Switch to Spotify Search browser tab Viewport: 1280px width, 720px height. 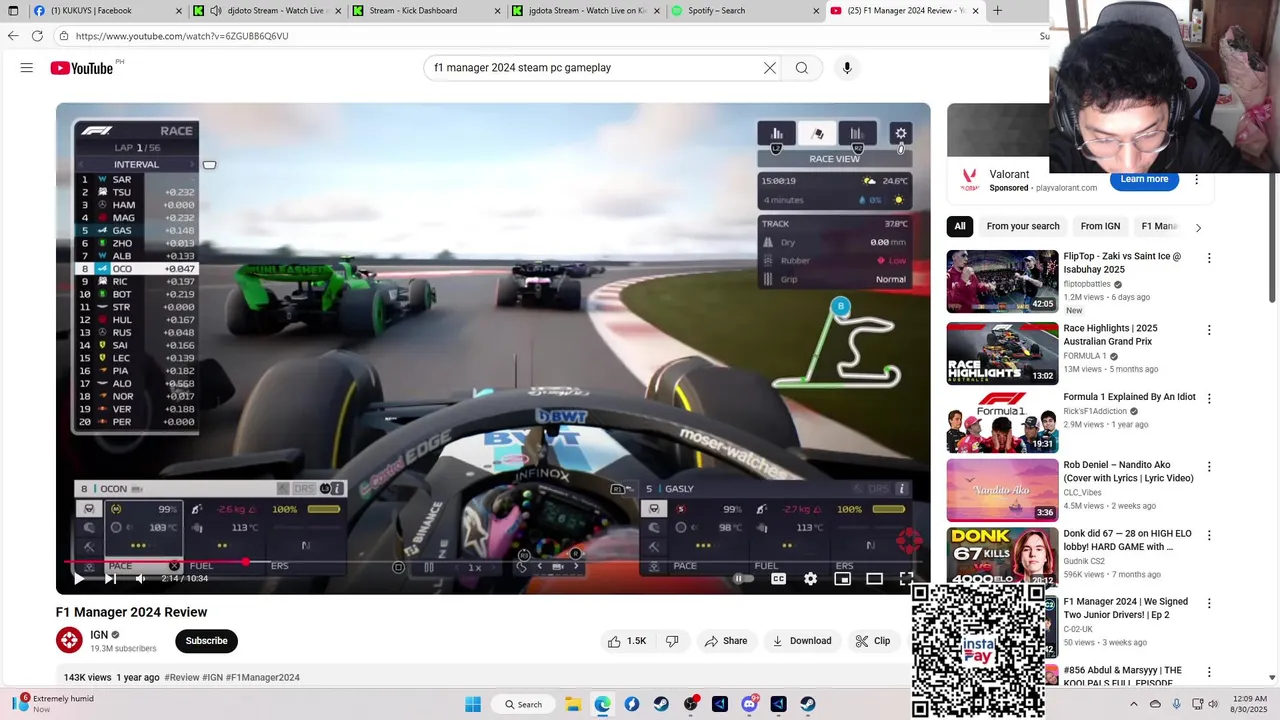tap(742, 11)
